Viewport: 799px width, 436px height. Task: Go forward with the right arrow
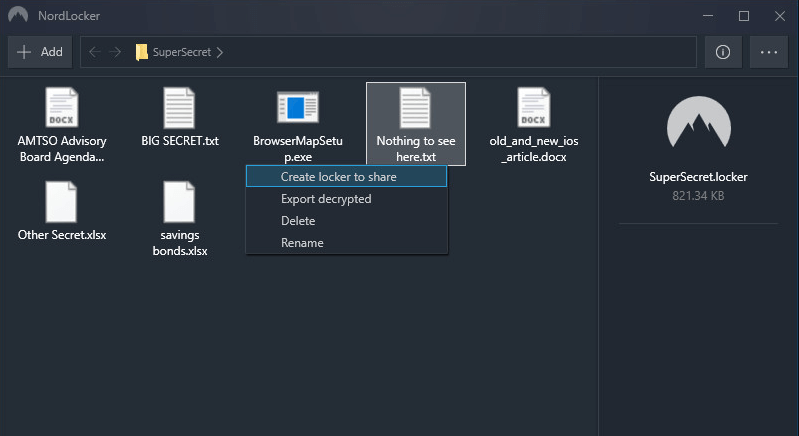tap(116, 52)
